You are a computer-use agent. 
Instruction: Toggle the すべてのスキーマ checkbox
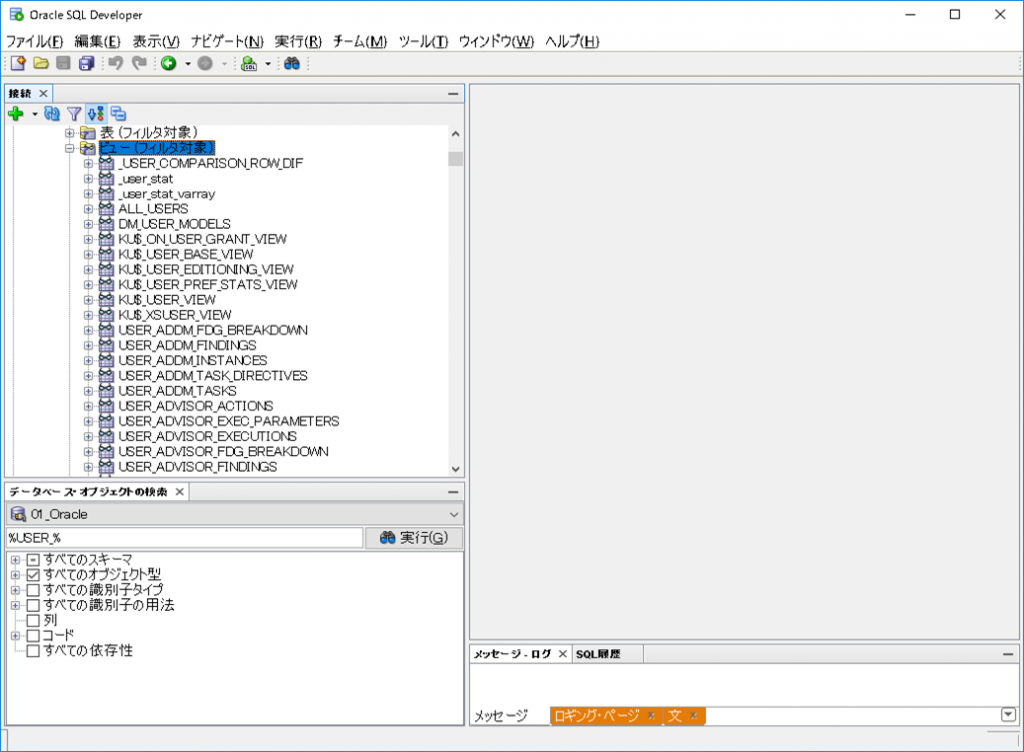33,560
